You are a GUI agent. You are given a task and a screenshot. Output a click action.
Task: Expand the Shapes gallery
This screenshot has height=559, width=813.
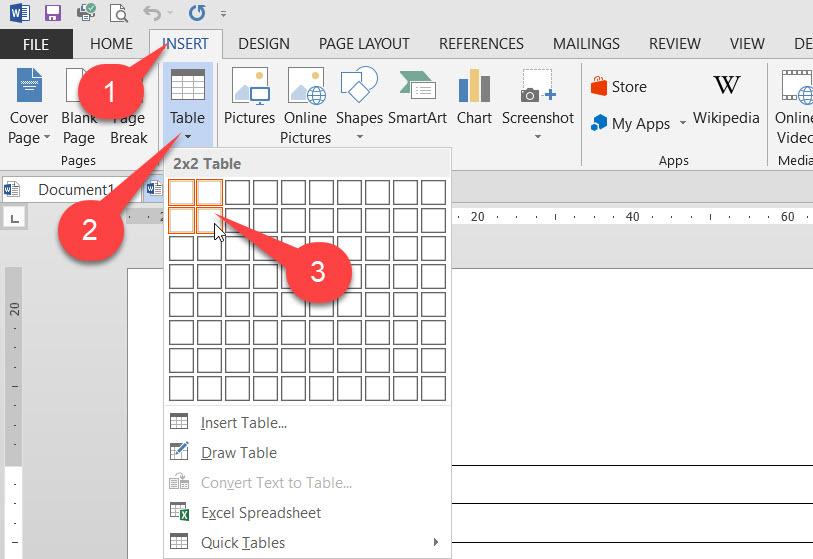coord(359,106)
